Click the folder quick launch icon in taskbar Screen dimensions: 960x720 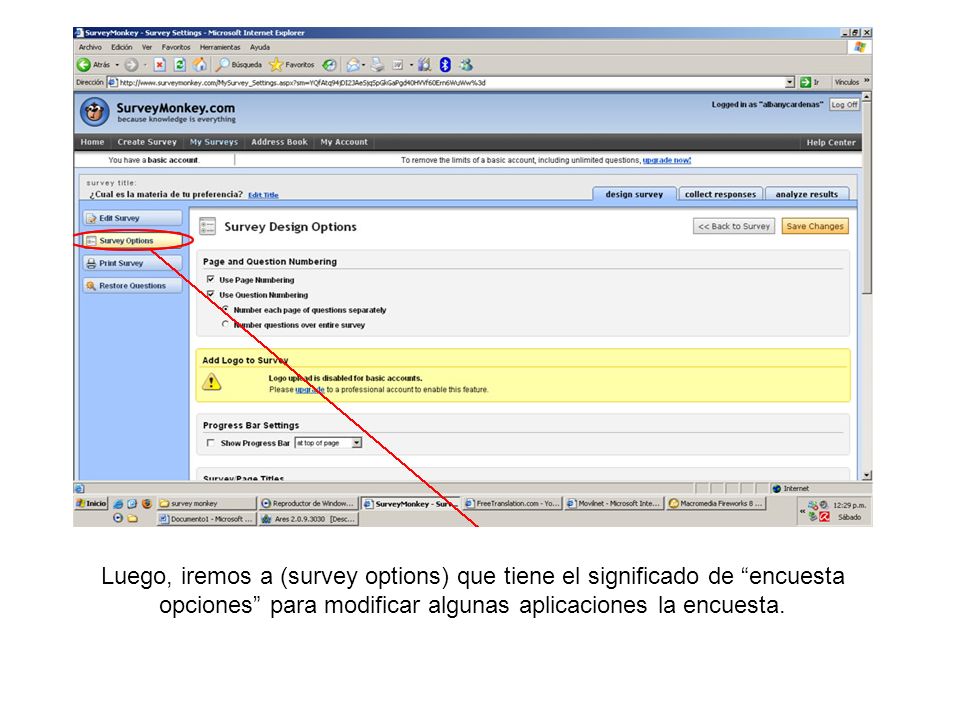tap(132, 518)
